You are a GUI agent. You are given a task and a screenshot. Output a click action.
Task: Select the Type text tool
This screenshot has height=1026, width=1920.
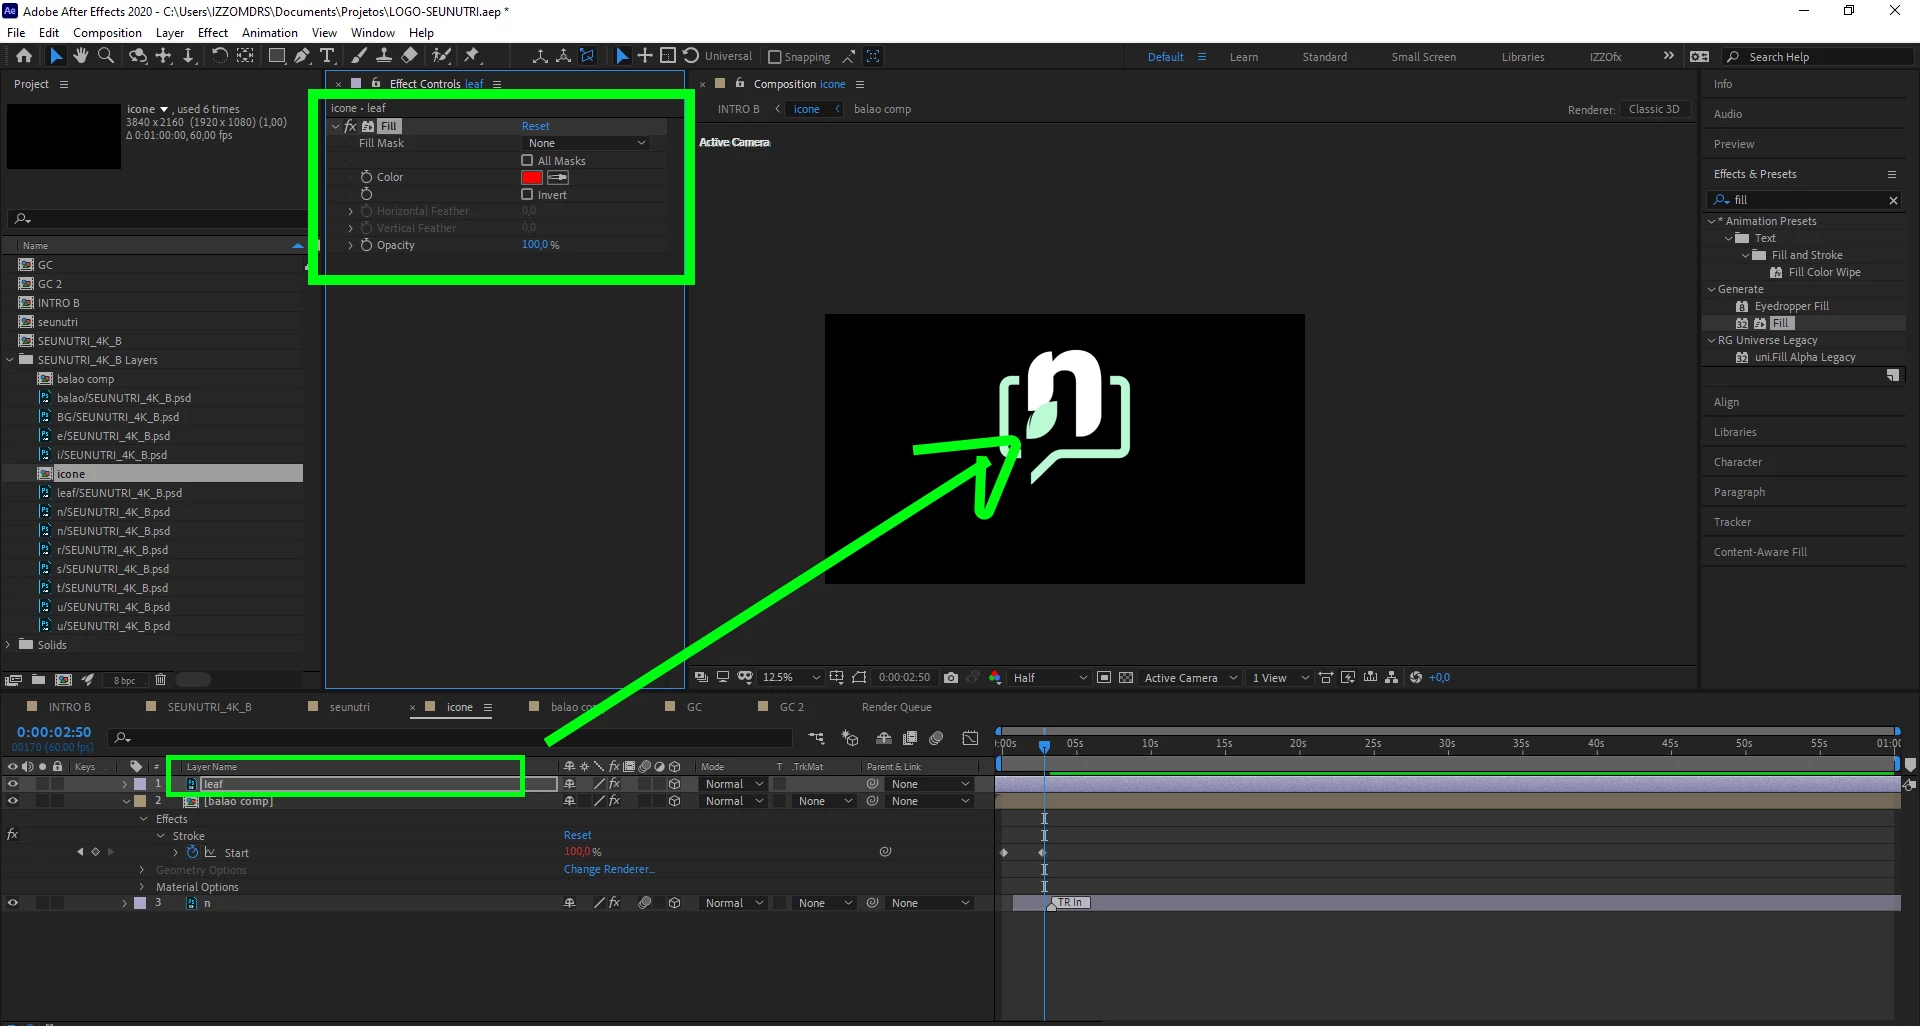click(327, 56)
